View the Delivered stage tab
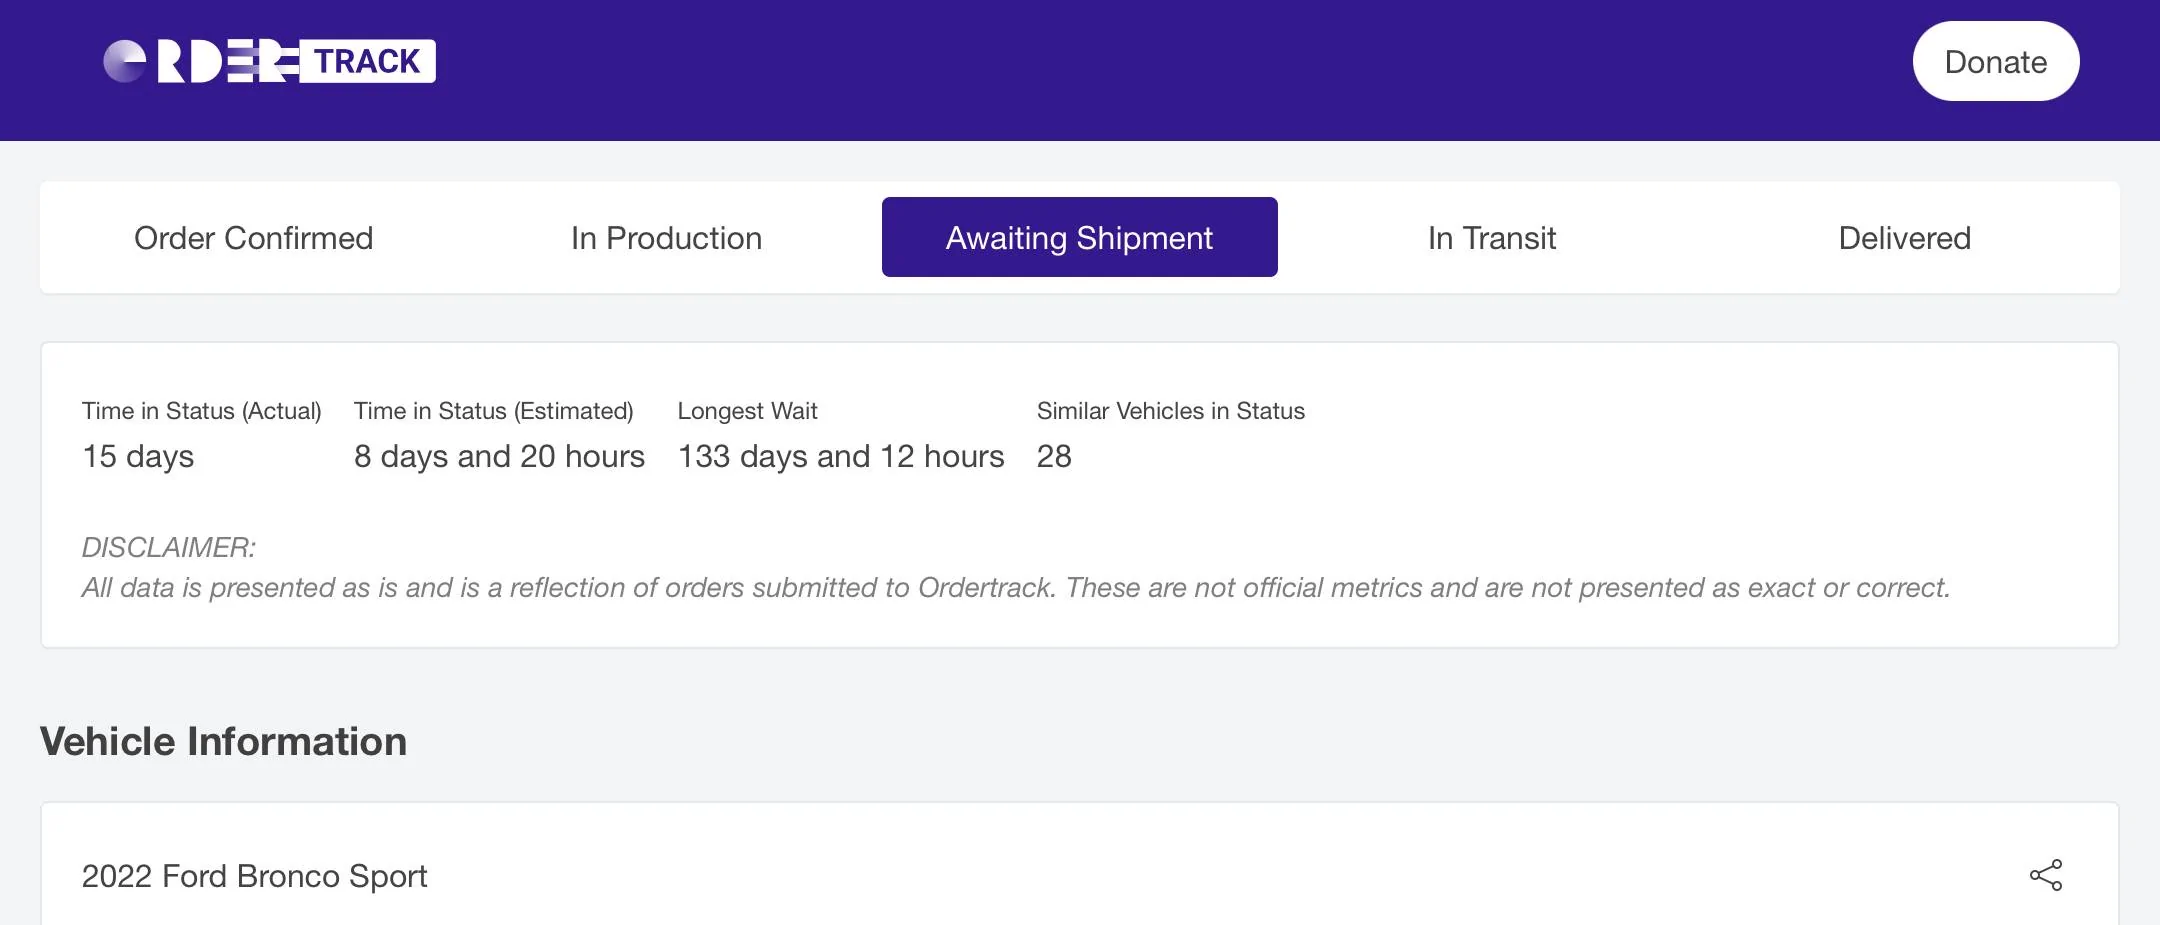This screenshot has height=925, width=2160. pyautogui.click(x=1904, y=238)
